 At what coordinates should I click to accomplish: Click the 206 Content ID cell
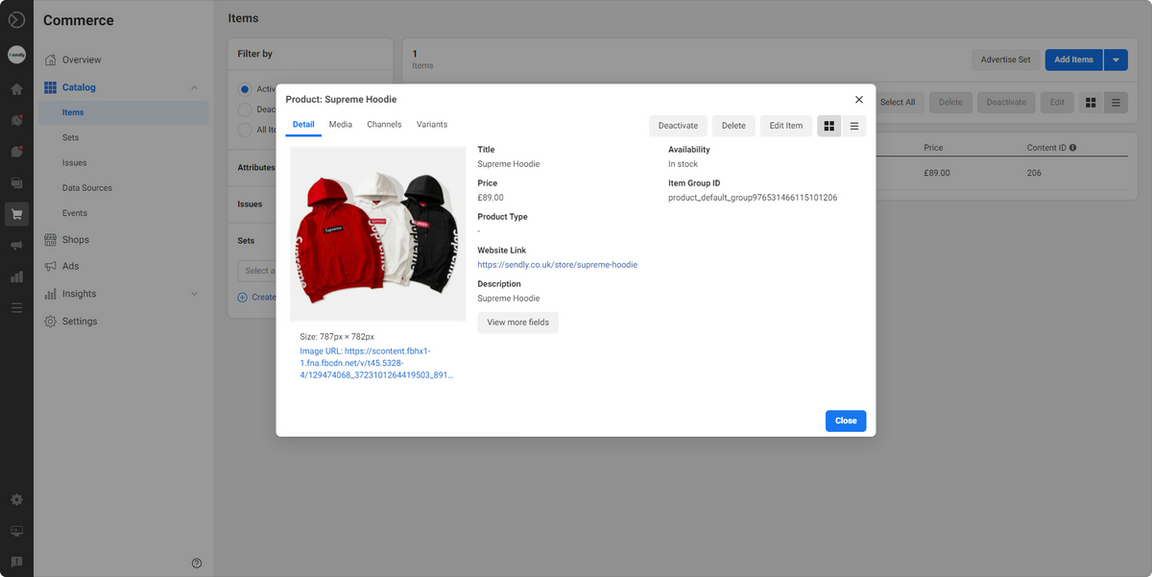tap(1034, 173)
